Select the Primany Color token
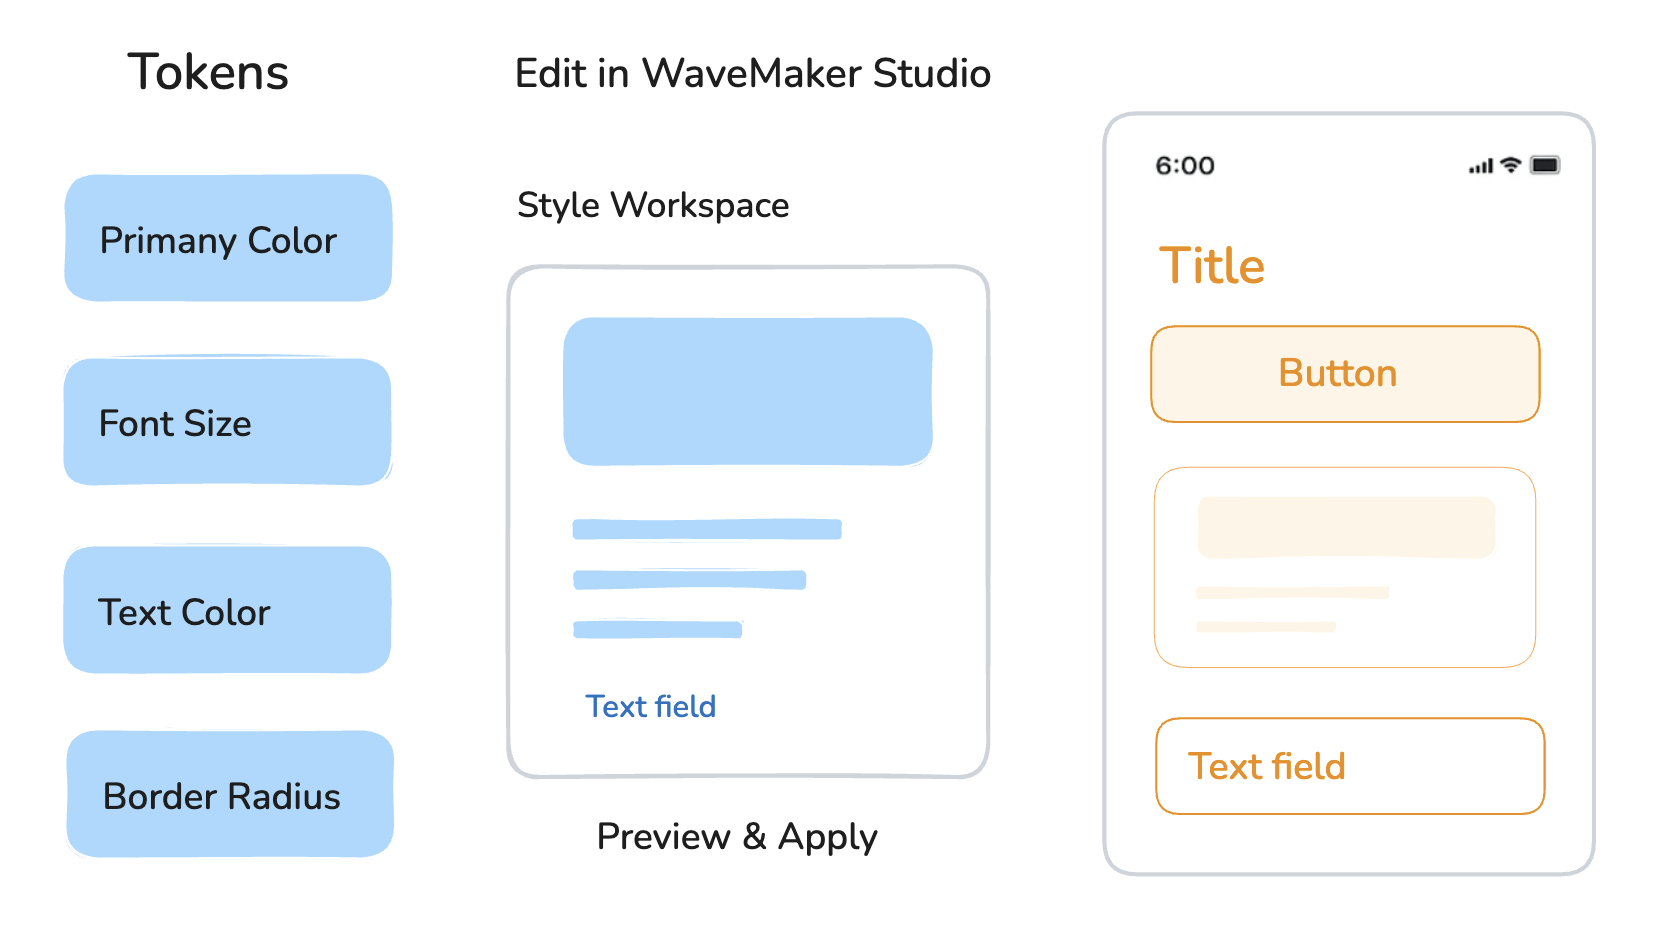 pyautogui.click(x=228, y=239)
